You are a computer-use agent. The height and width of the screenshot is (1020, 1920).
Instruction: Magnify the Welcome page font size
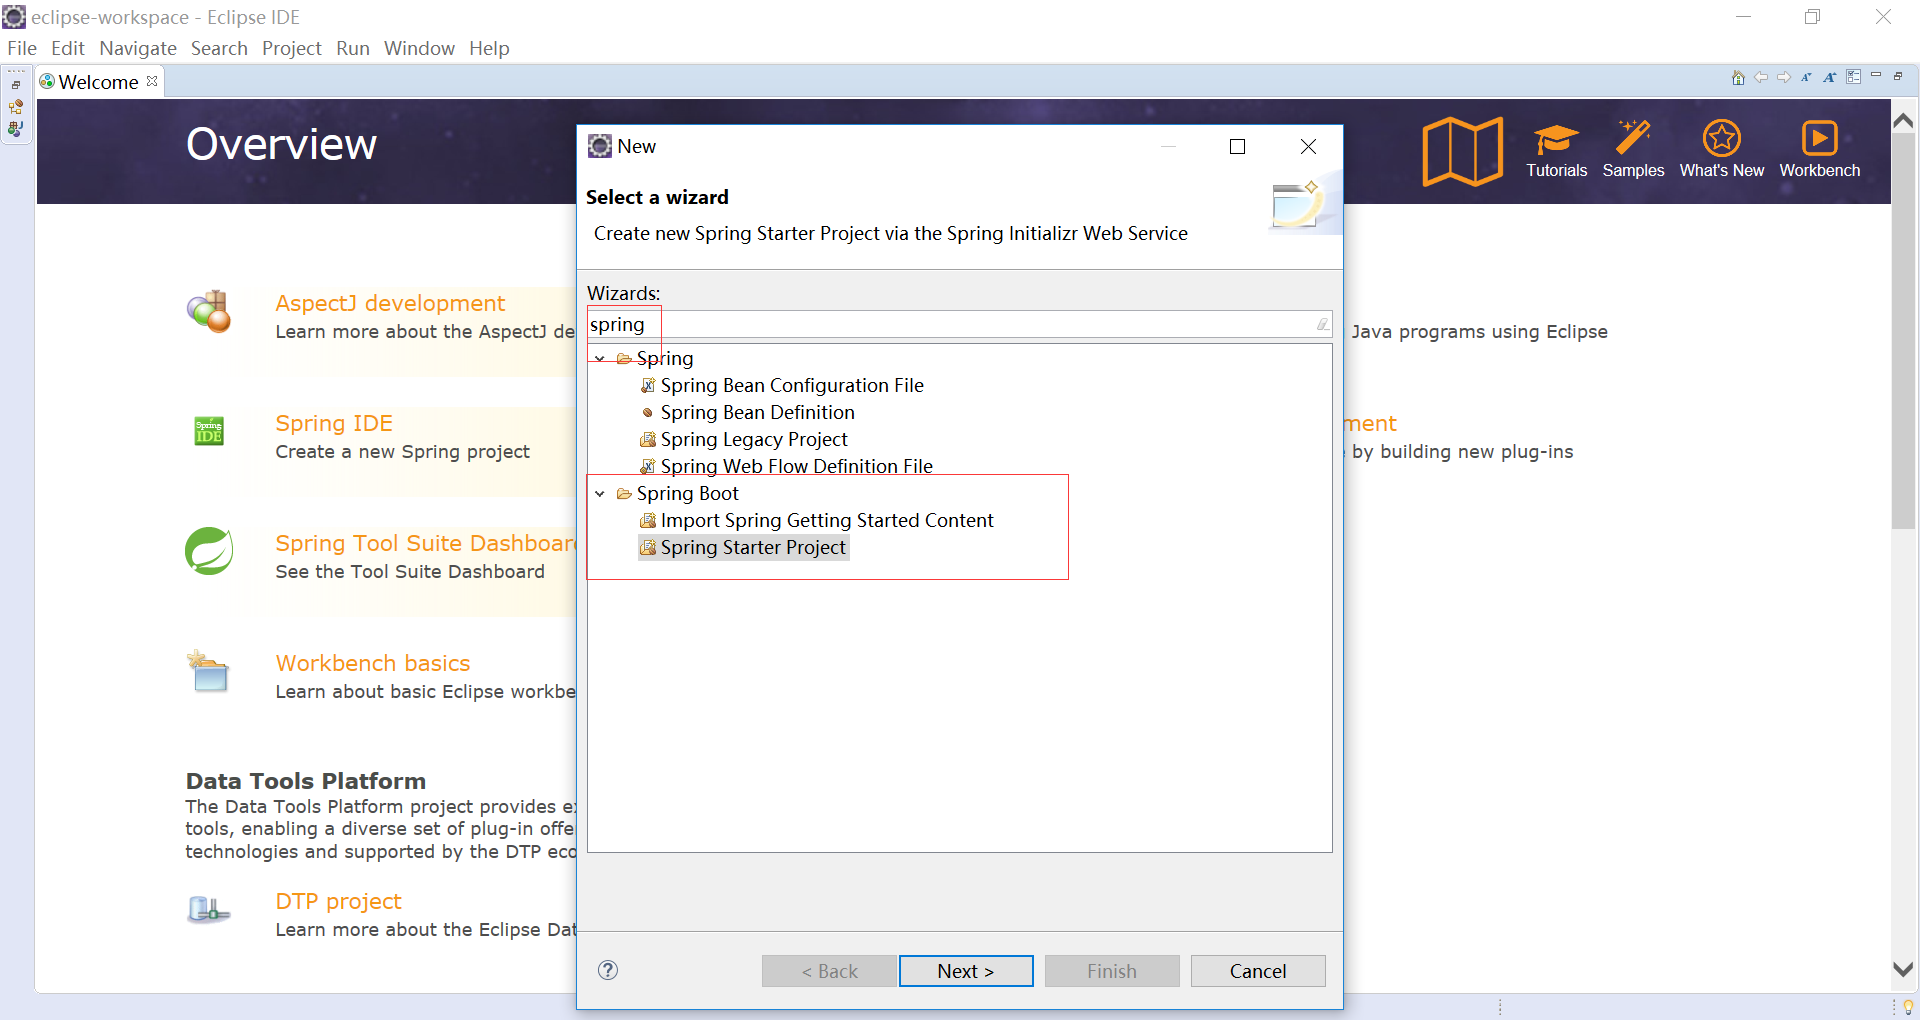(1830, 77)
